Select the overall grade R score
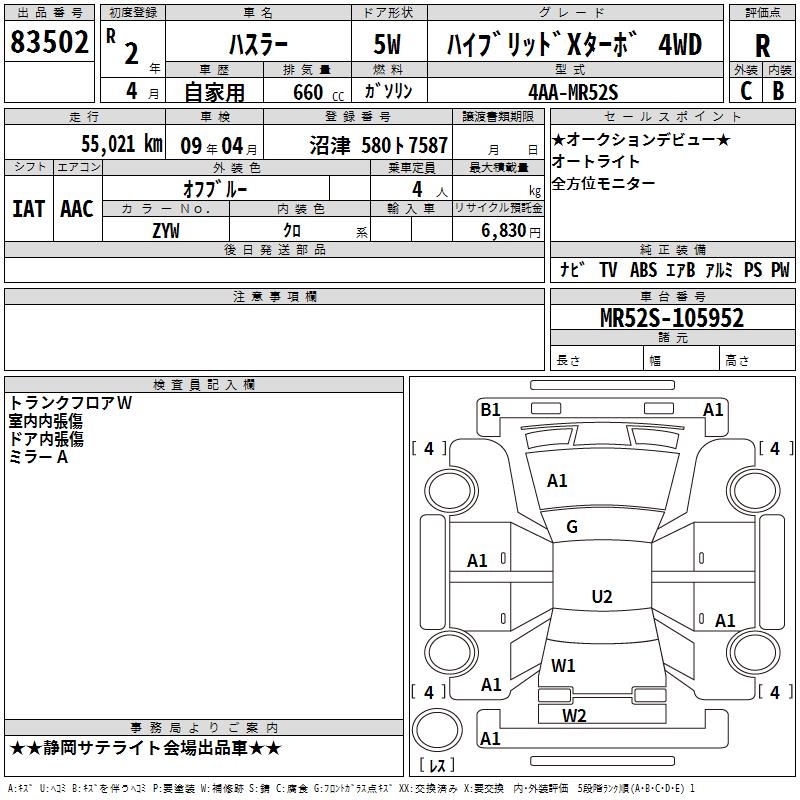 [x=762, y=45]
